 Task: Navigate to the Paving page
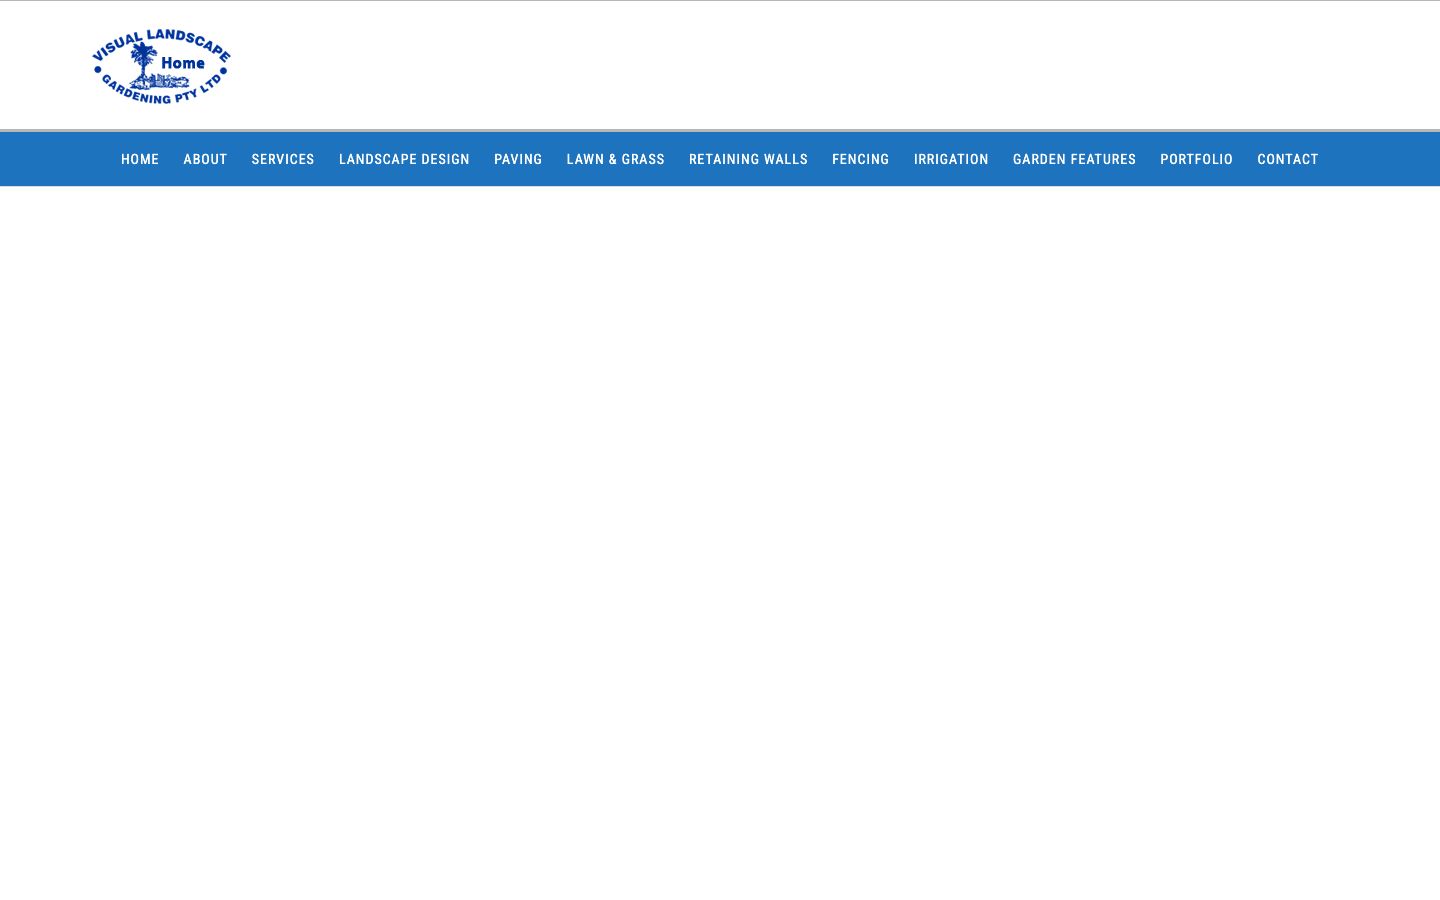[x=518, y=159]
